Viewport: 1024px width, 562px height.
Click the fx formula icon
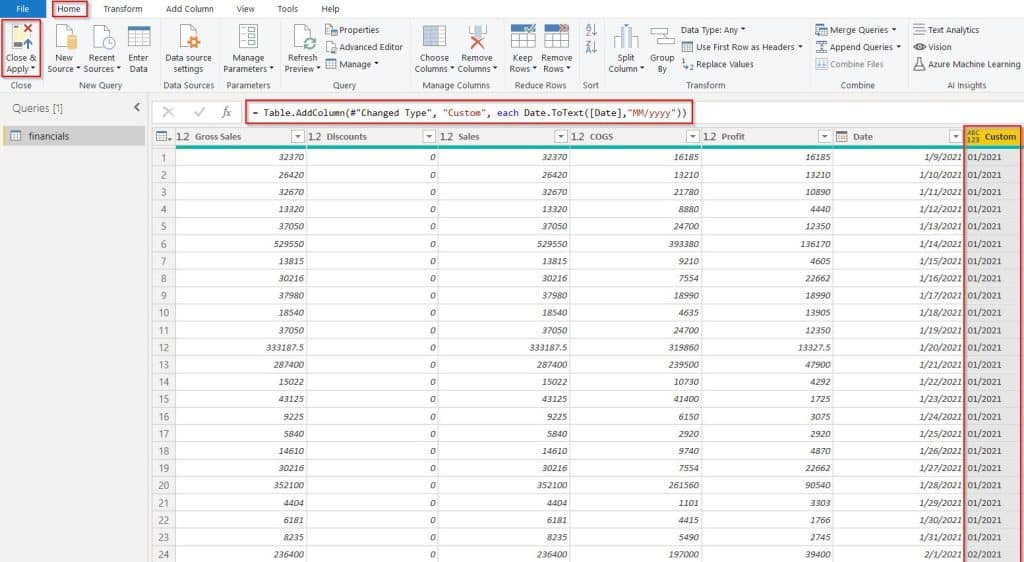[226, 112]
